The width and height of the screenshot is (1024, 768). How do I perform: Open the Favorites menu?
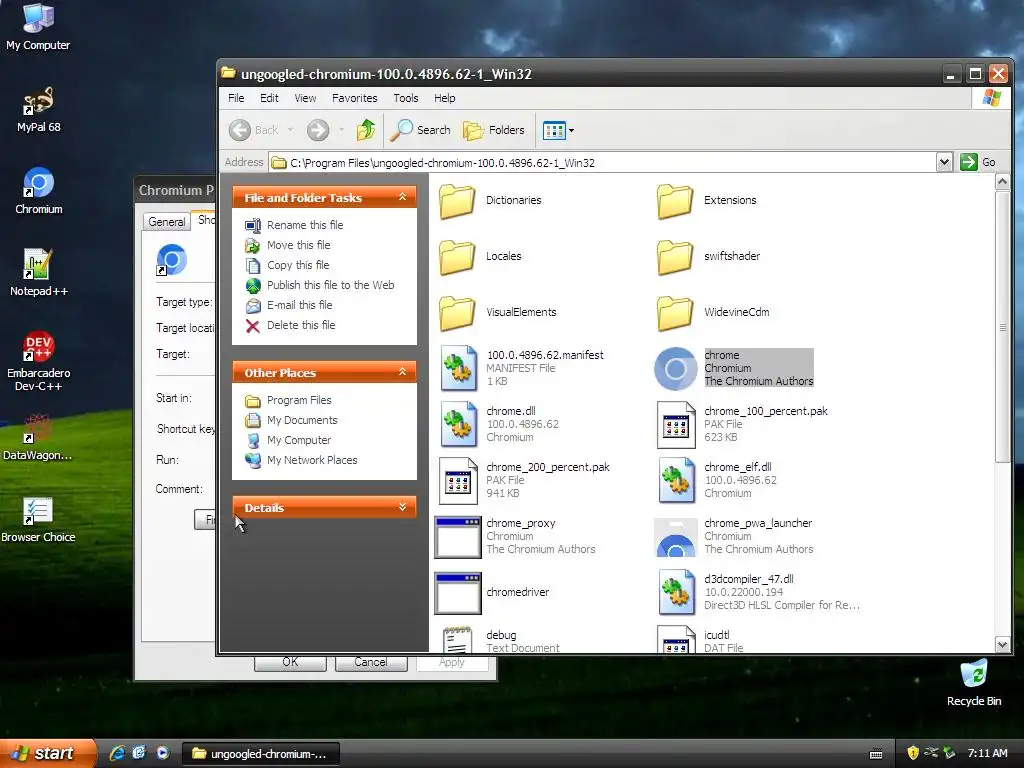[355, 98]
